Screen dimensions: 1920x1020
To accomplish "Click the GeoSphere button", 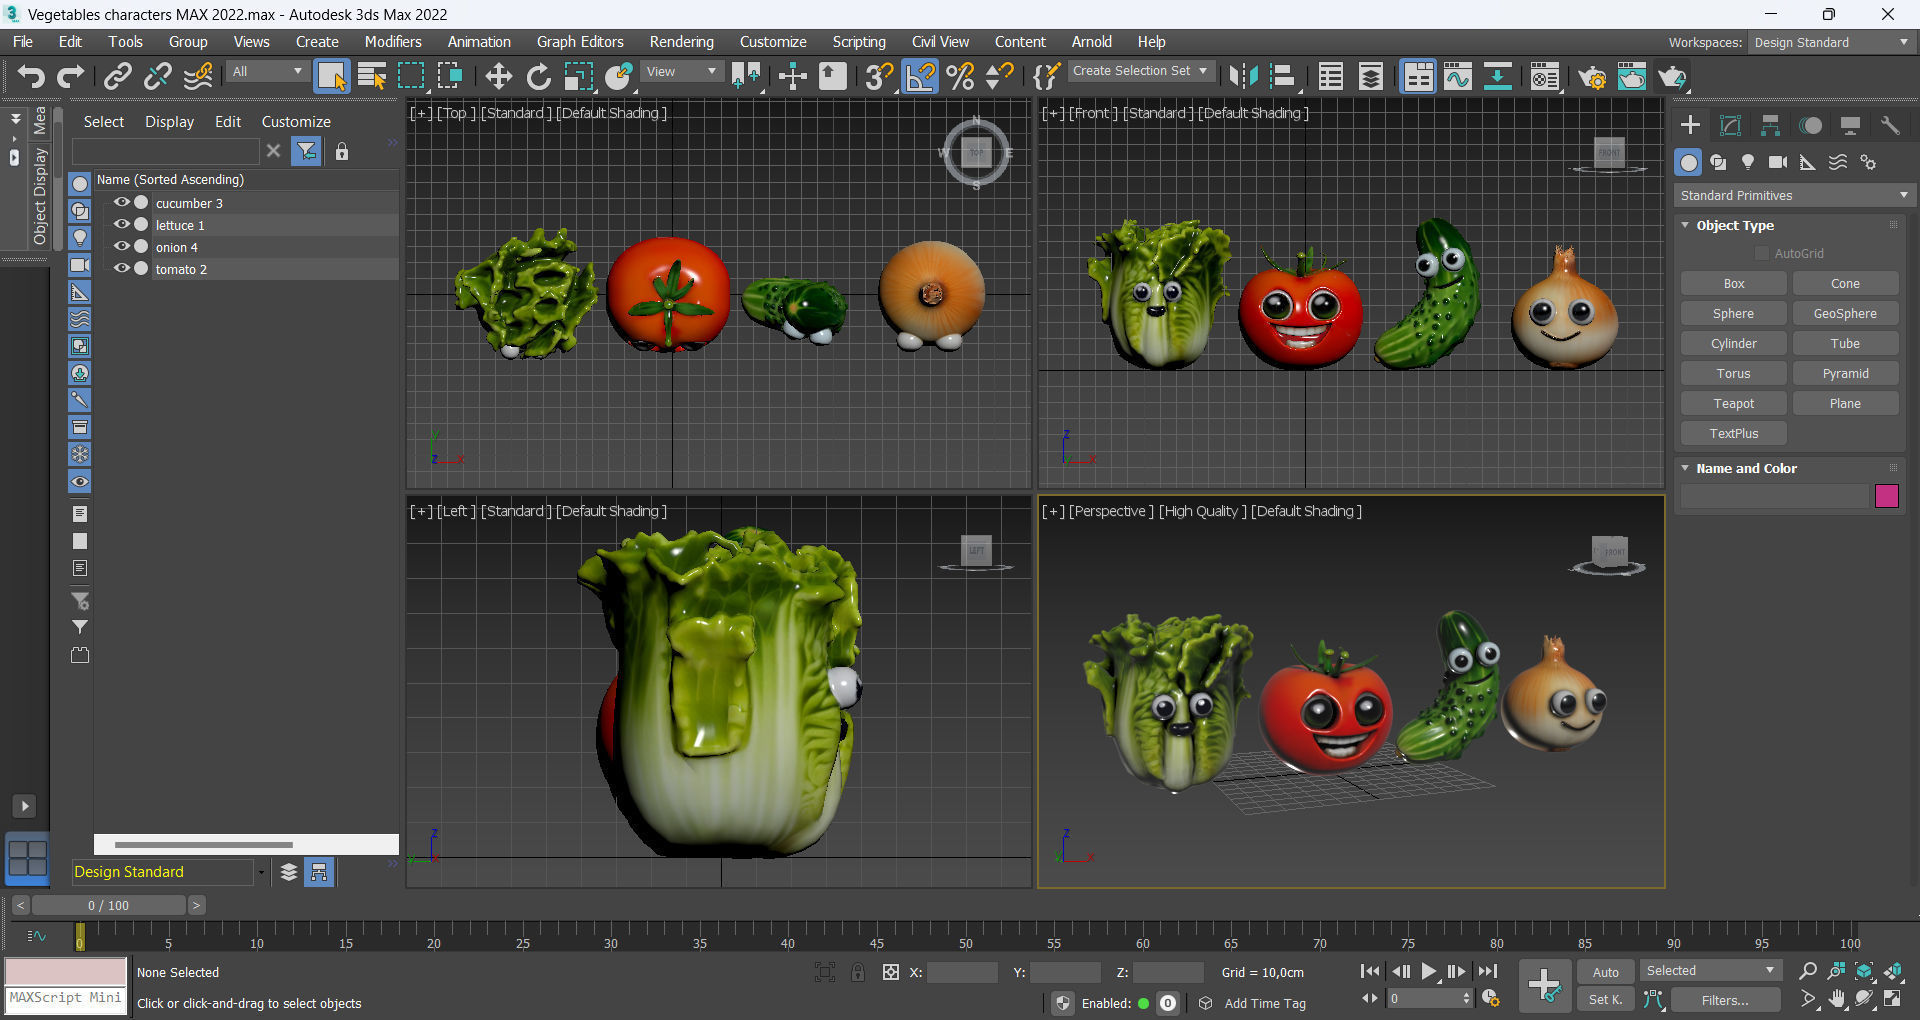I will (1845, 313).
